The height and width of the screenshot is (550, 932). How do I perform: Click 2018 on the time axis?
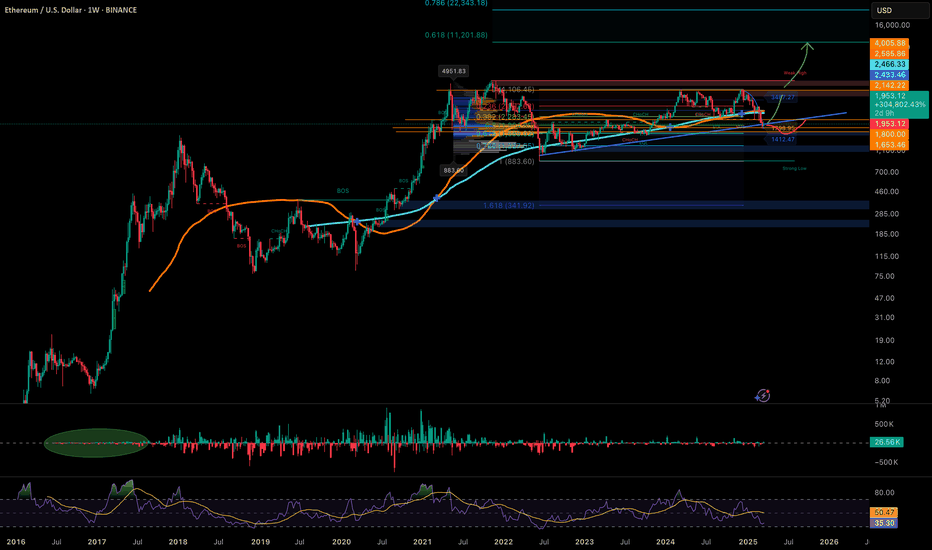click(178, 542)
